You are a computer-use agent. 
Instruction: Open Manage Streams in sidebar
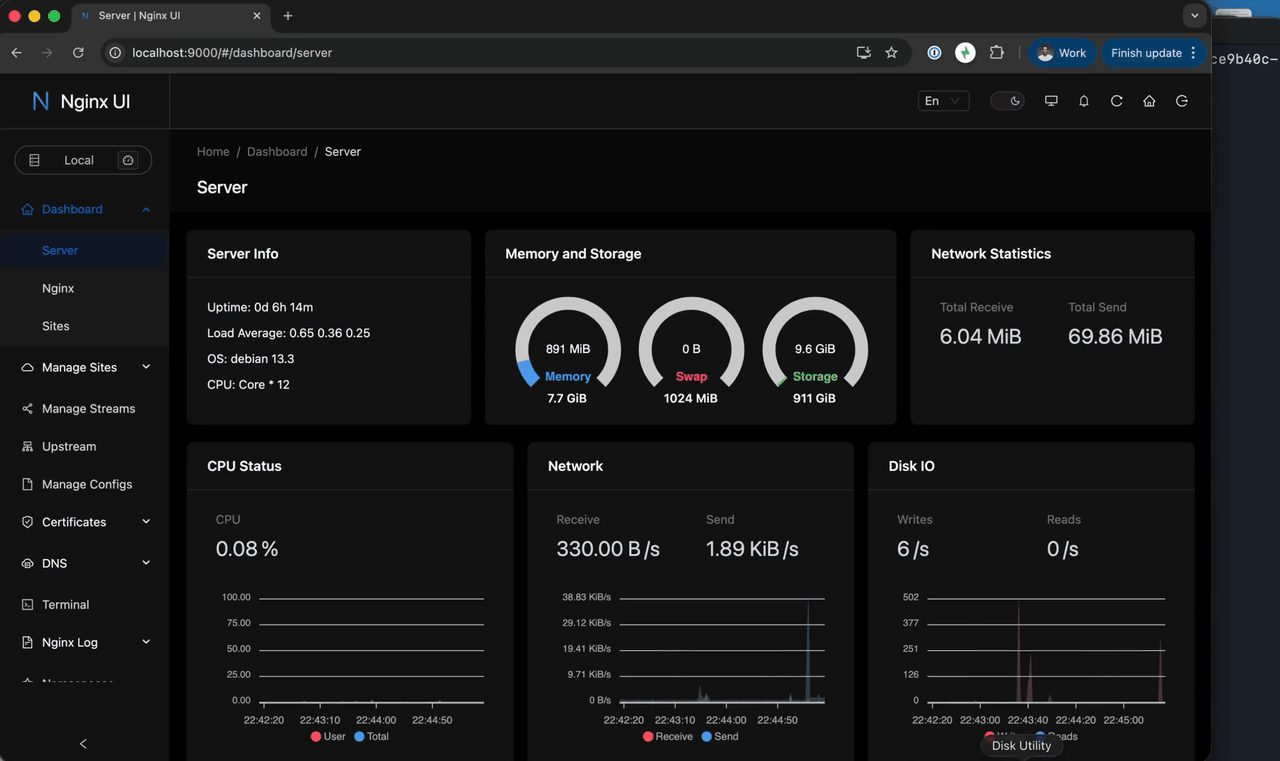84,409
